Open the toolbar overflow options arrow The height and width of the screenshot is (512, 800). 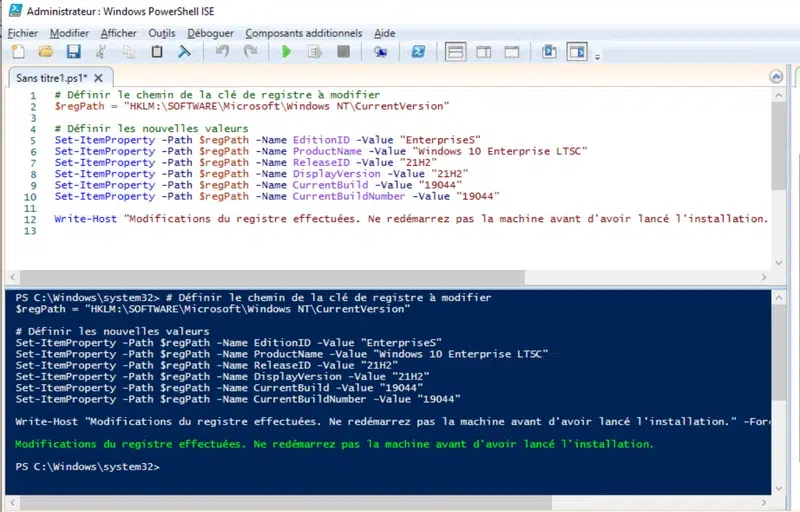597,57
